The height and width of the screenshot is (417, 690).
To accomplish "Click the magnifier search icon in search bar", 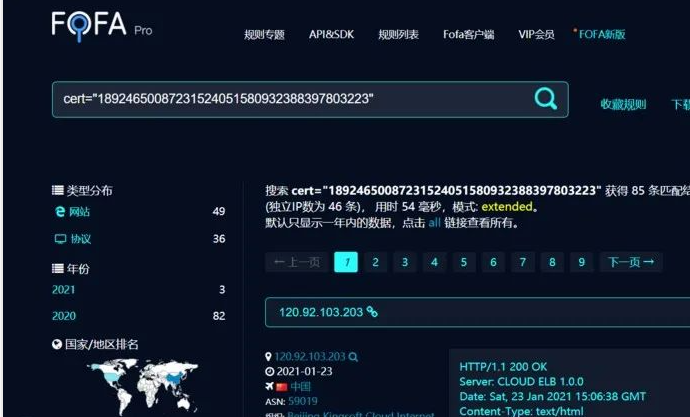I will (546, 99).
